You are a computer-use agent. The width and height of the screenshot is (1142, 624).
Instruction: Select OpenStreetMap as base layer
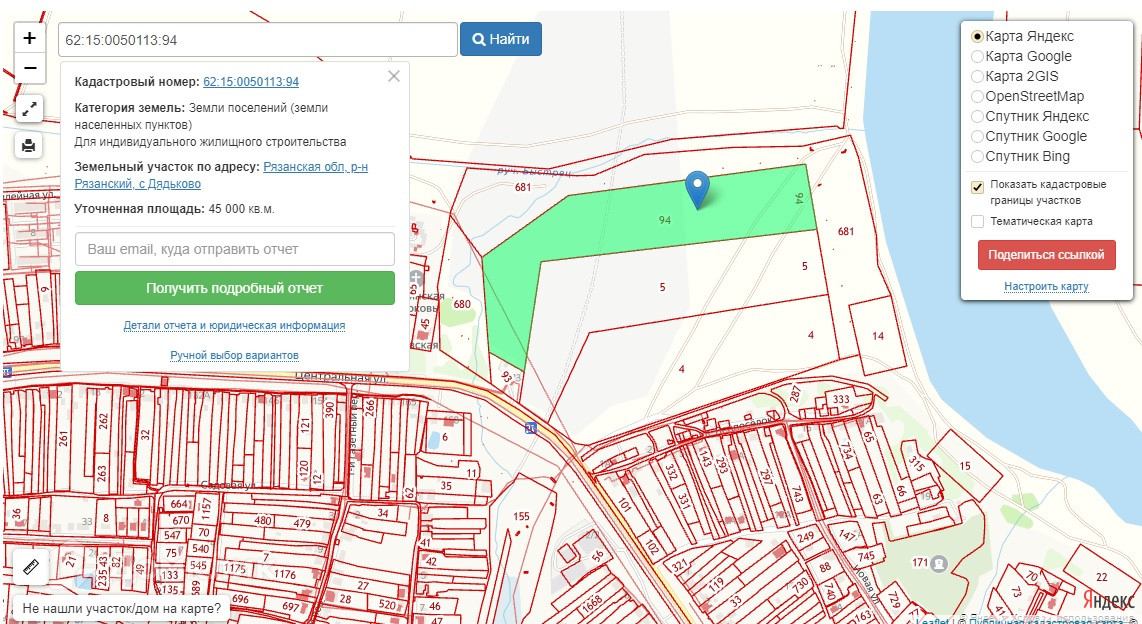pos(977,96)
